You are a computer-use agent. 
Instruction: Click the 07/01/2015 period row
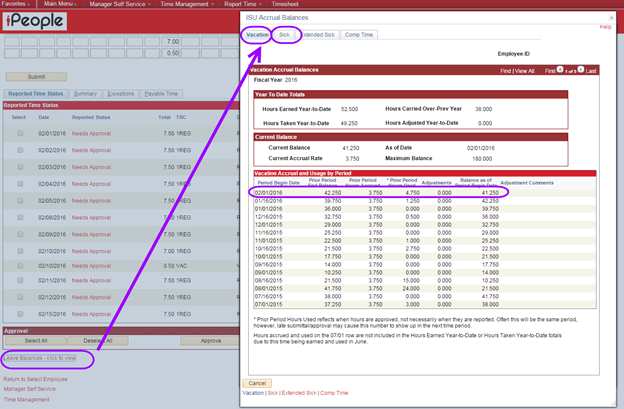coord(425,304)
